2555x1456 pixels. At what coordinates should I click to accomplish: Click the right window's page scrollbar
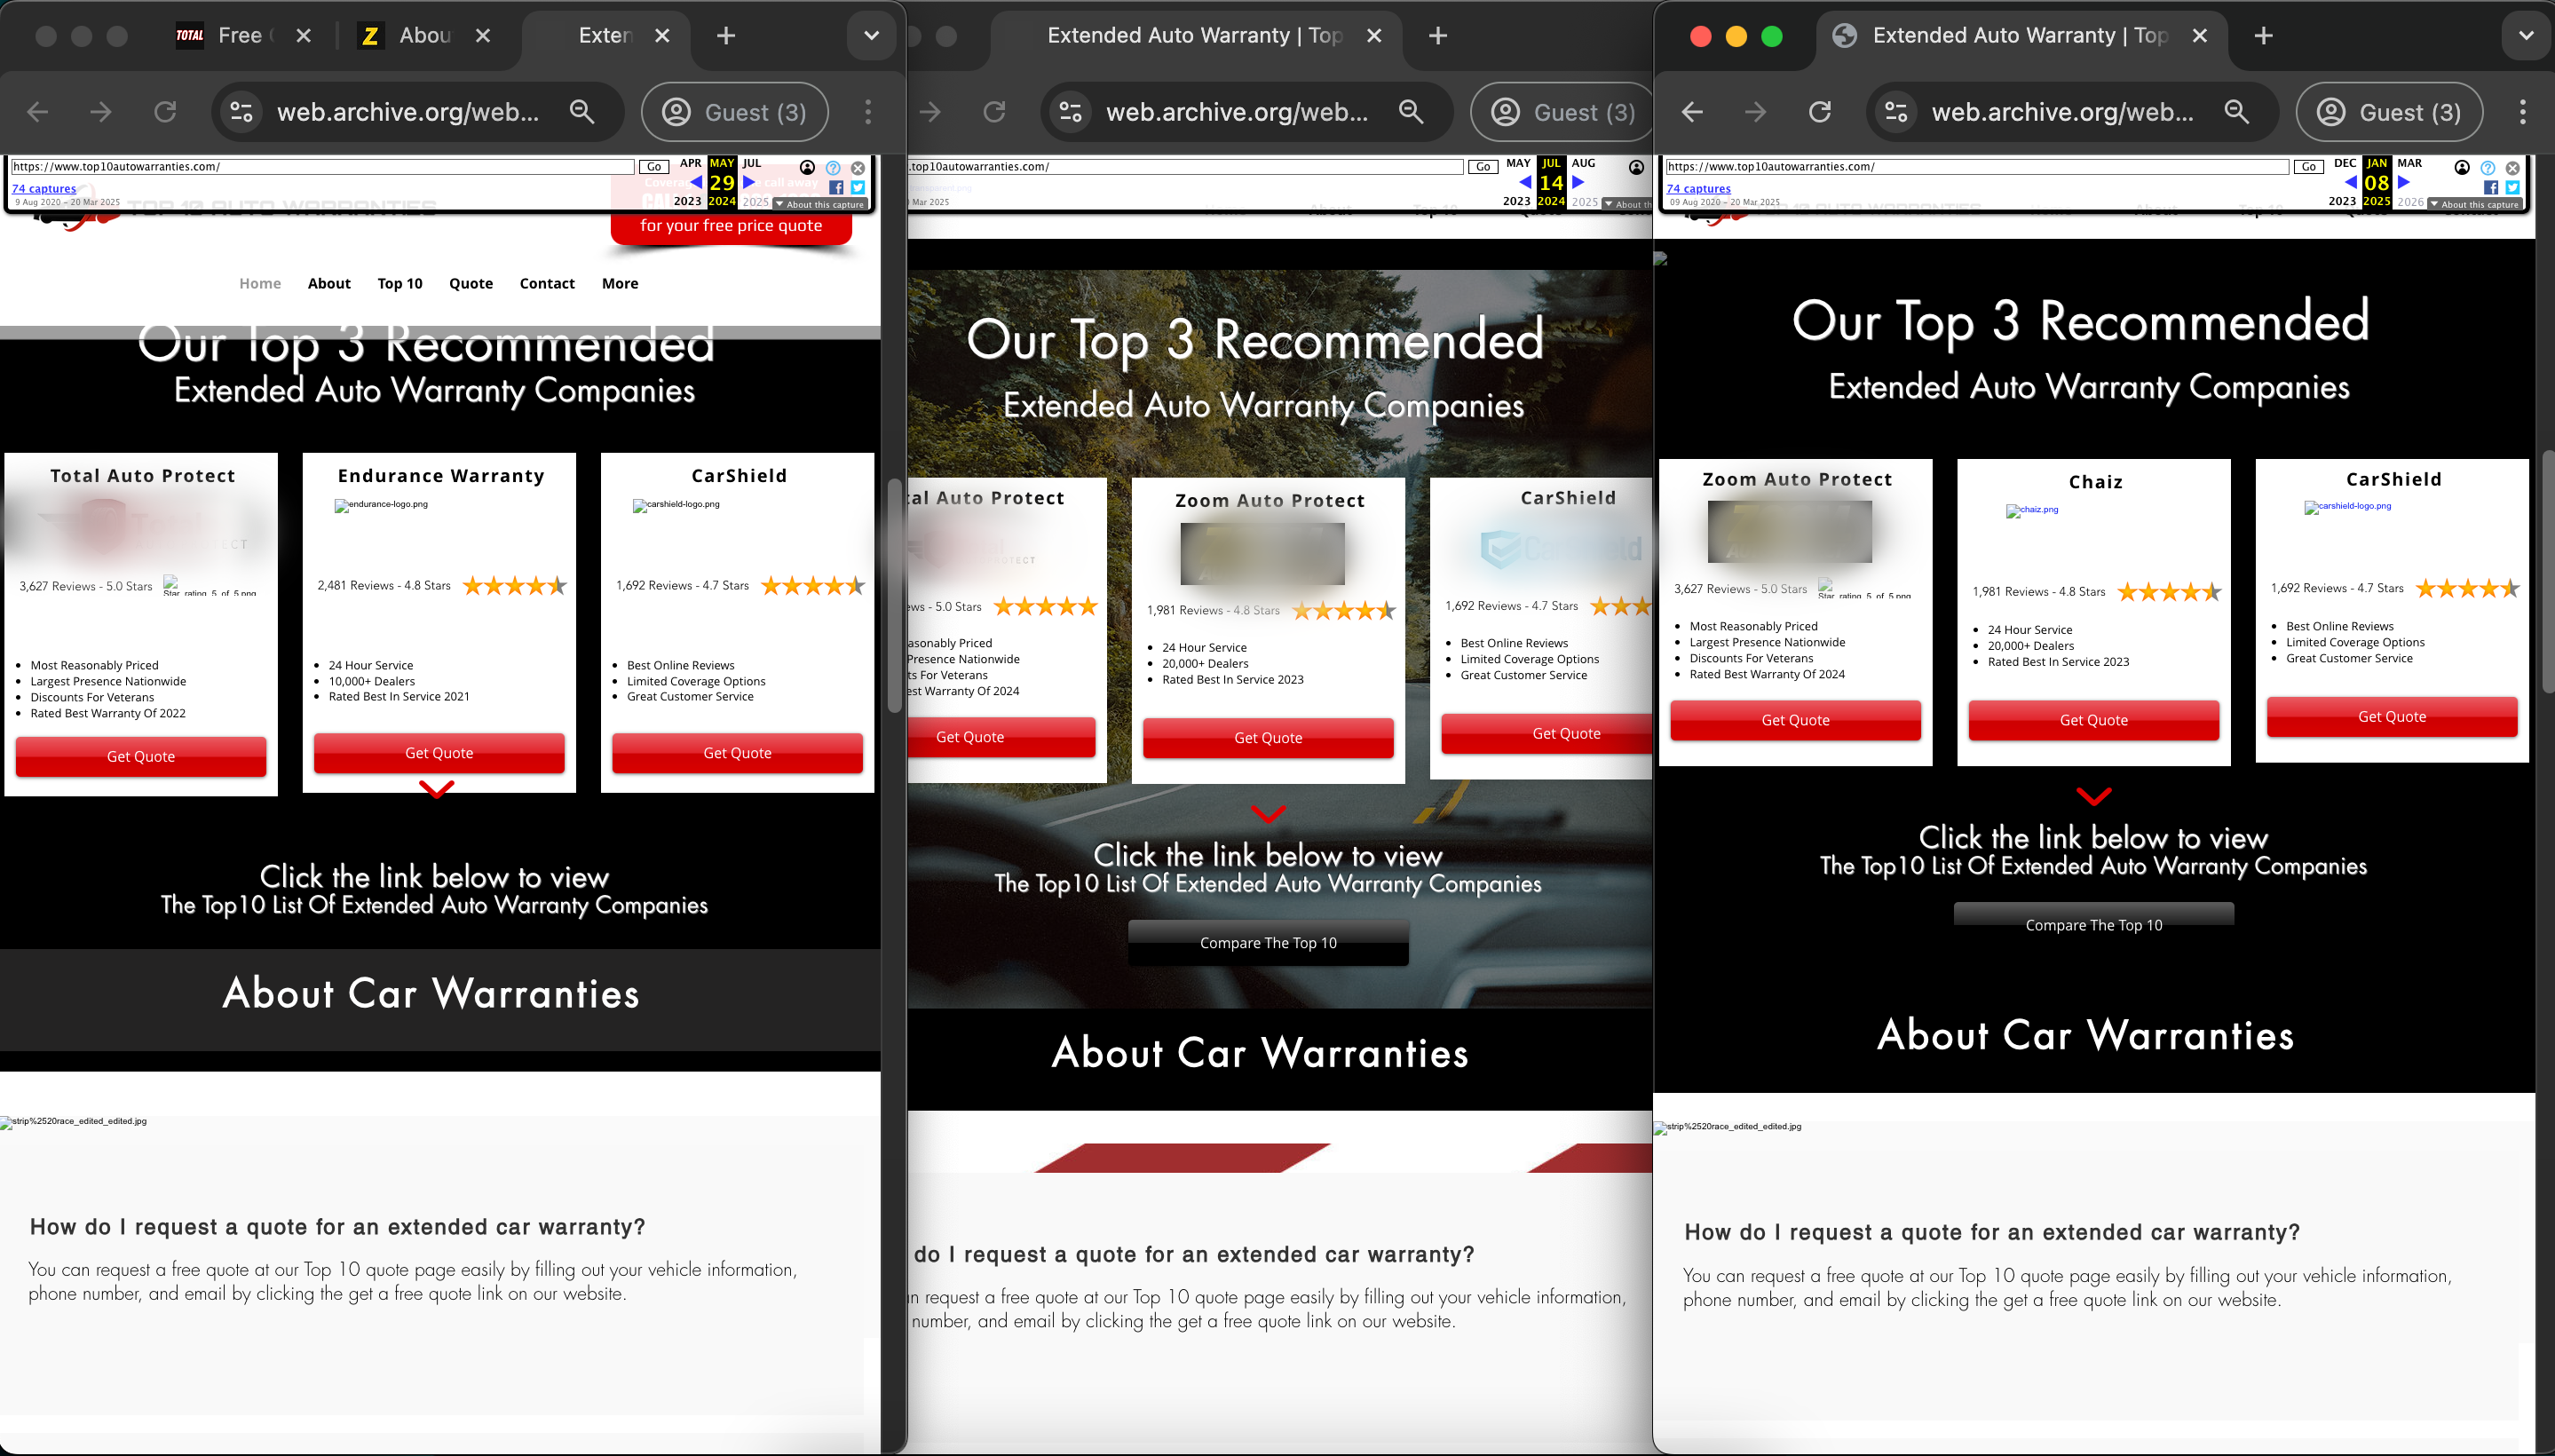tap(2549, 572)
